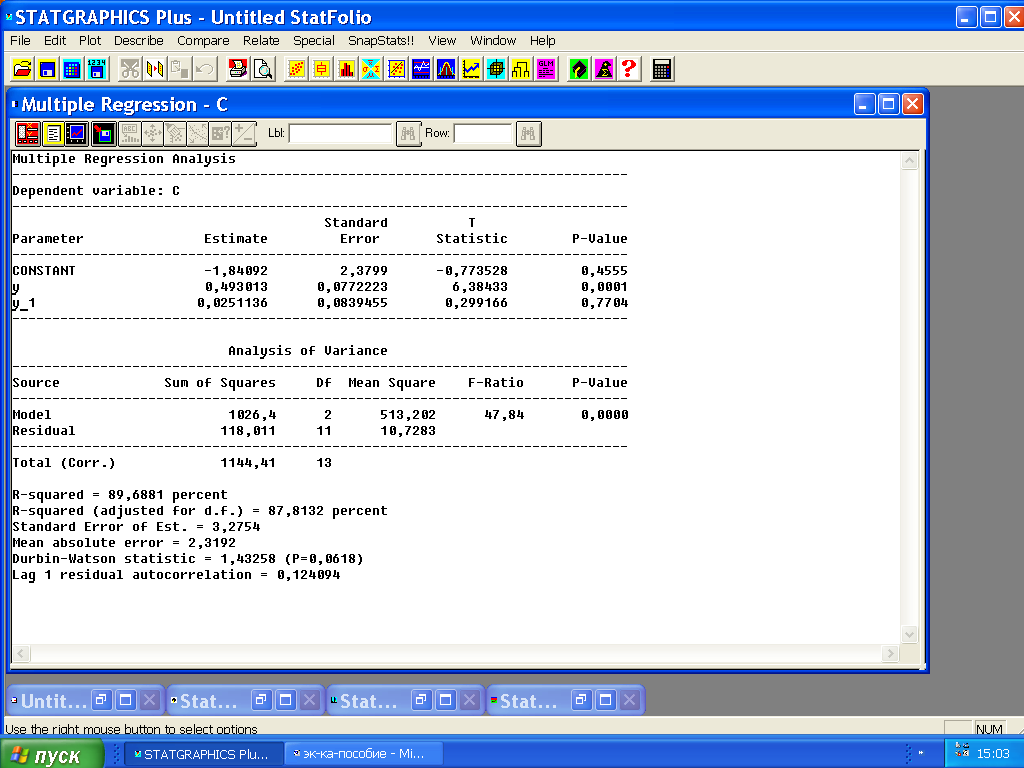The image size is (1024, 768).
Task: Open the time series descriptive icon
Action: 421,69
